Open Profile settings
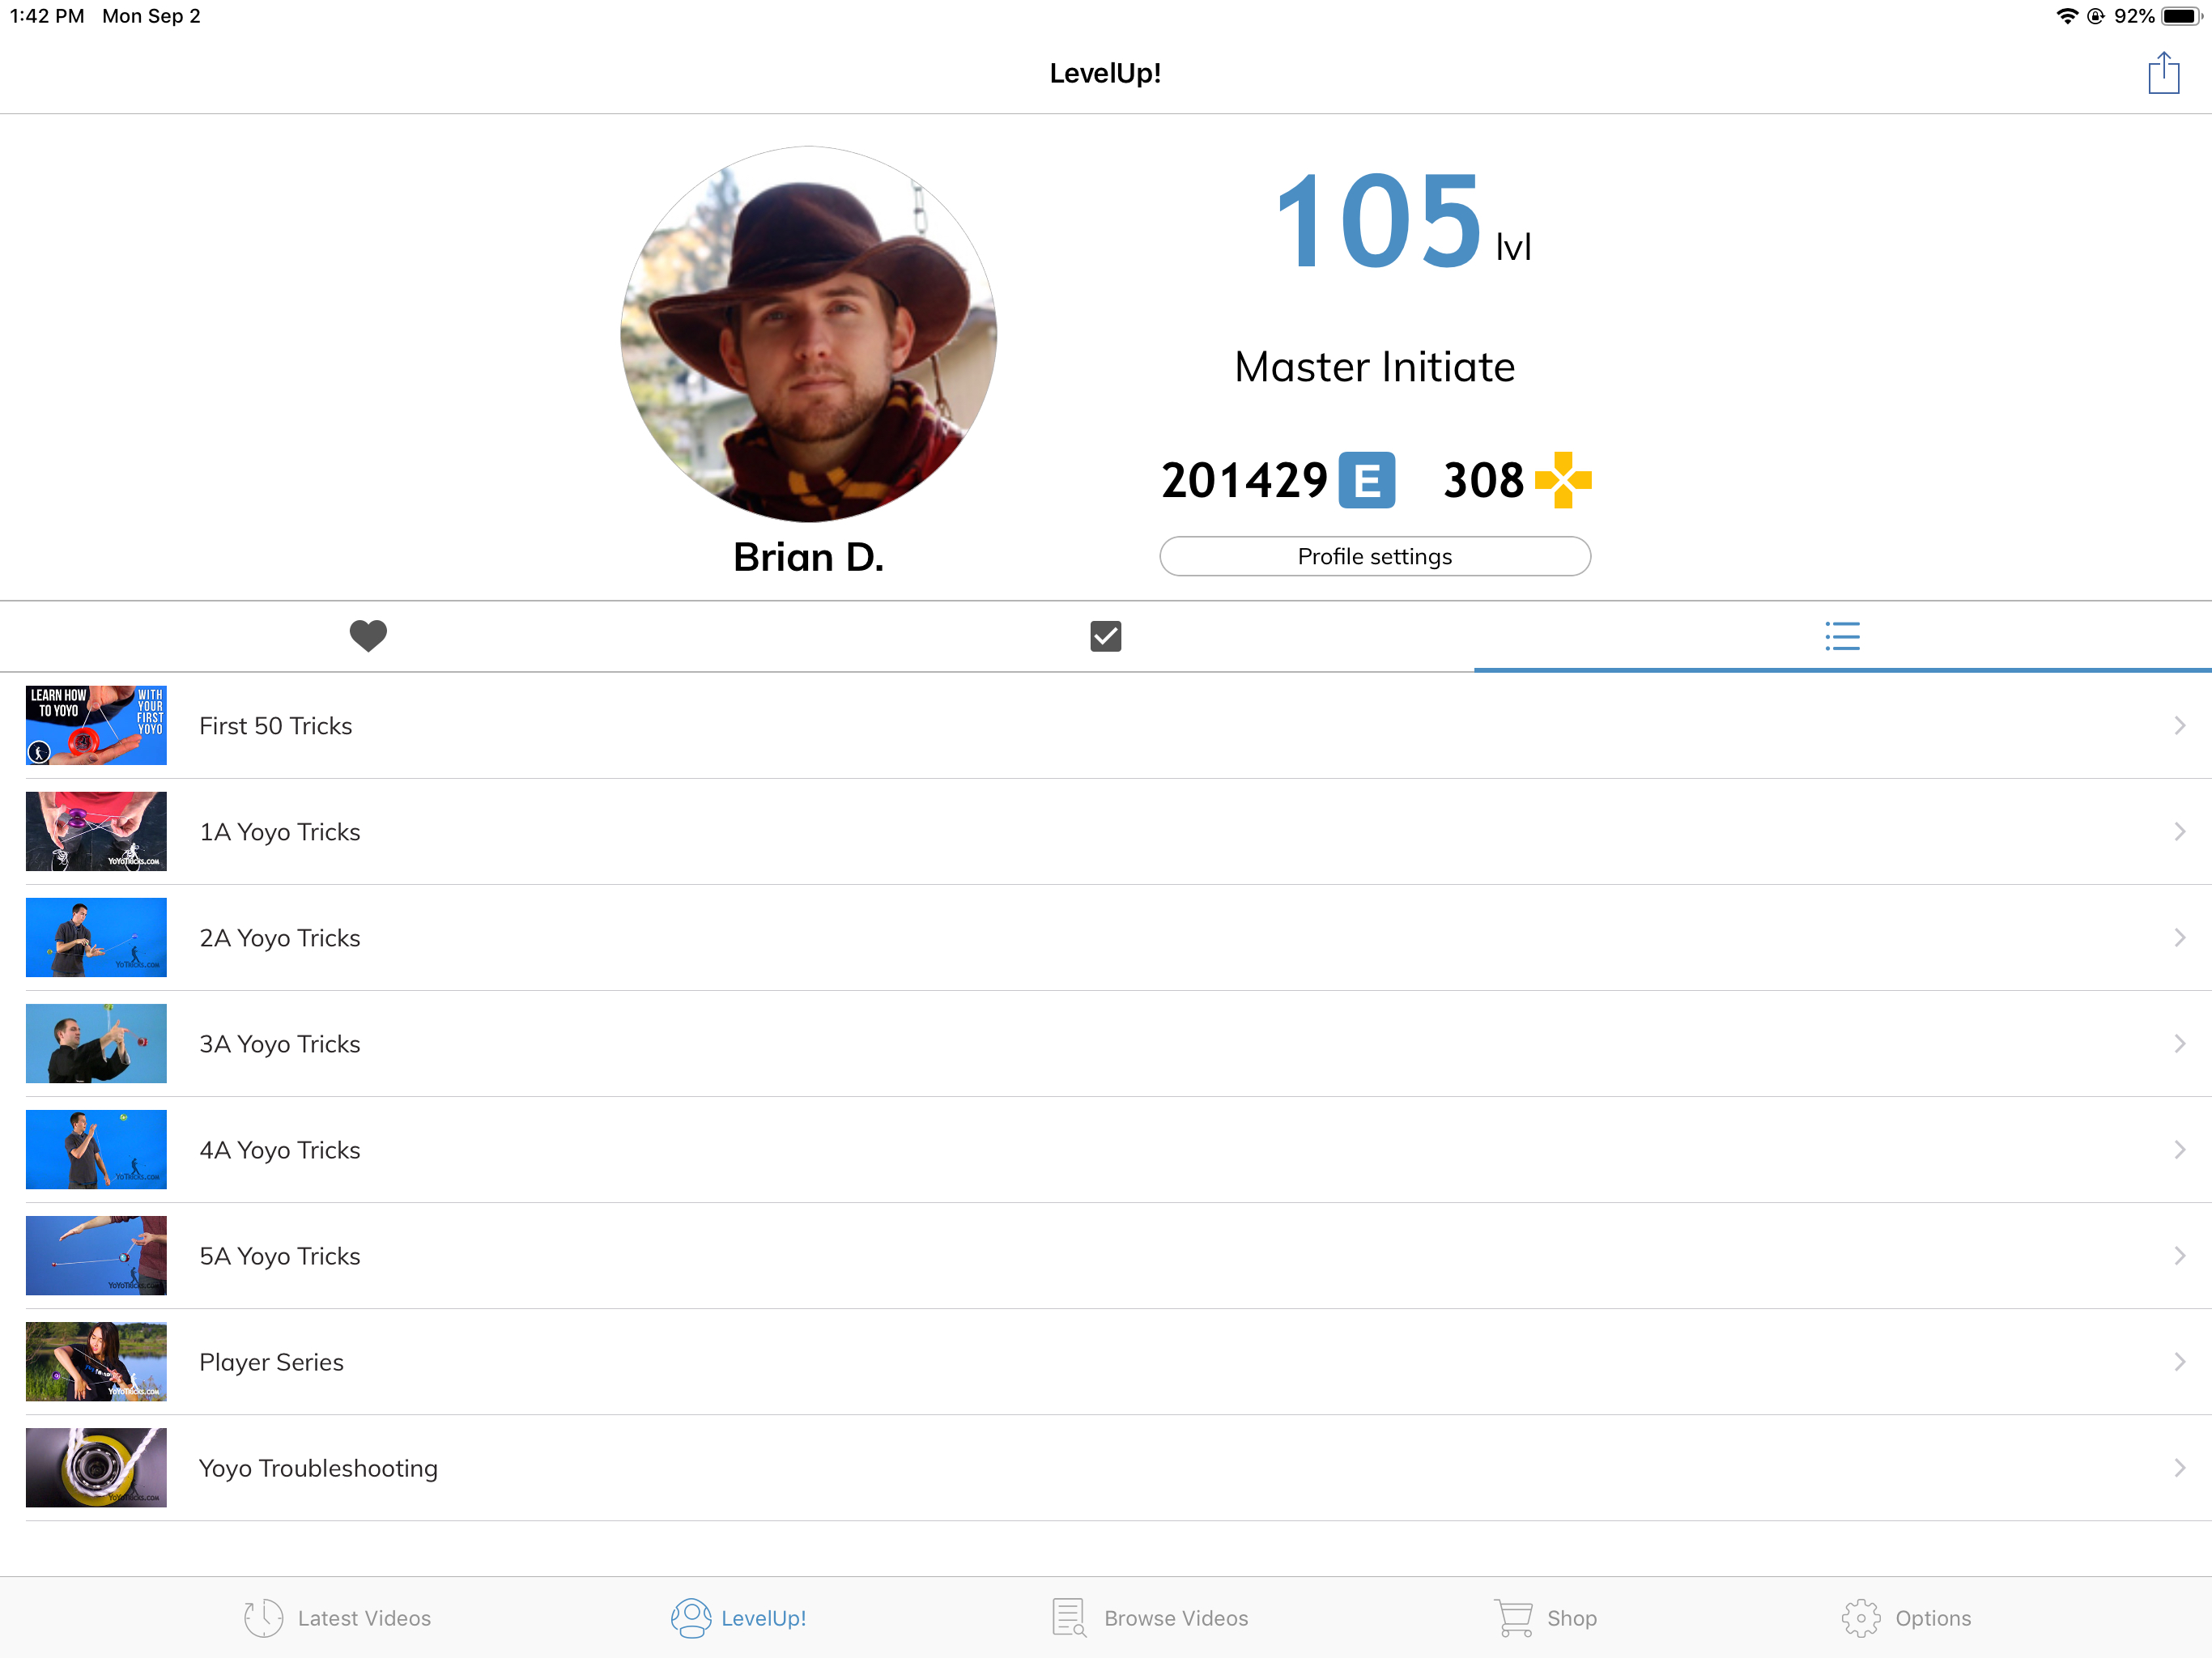This screenshot has height=1658, width=2212. click(1375, 556)
